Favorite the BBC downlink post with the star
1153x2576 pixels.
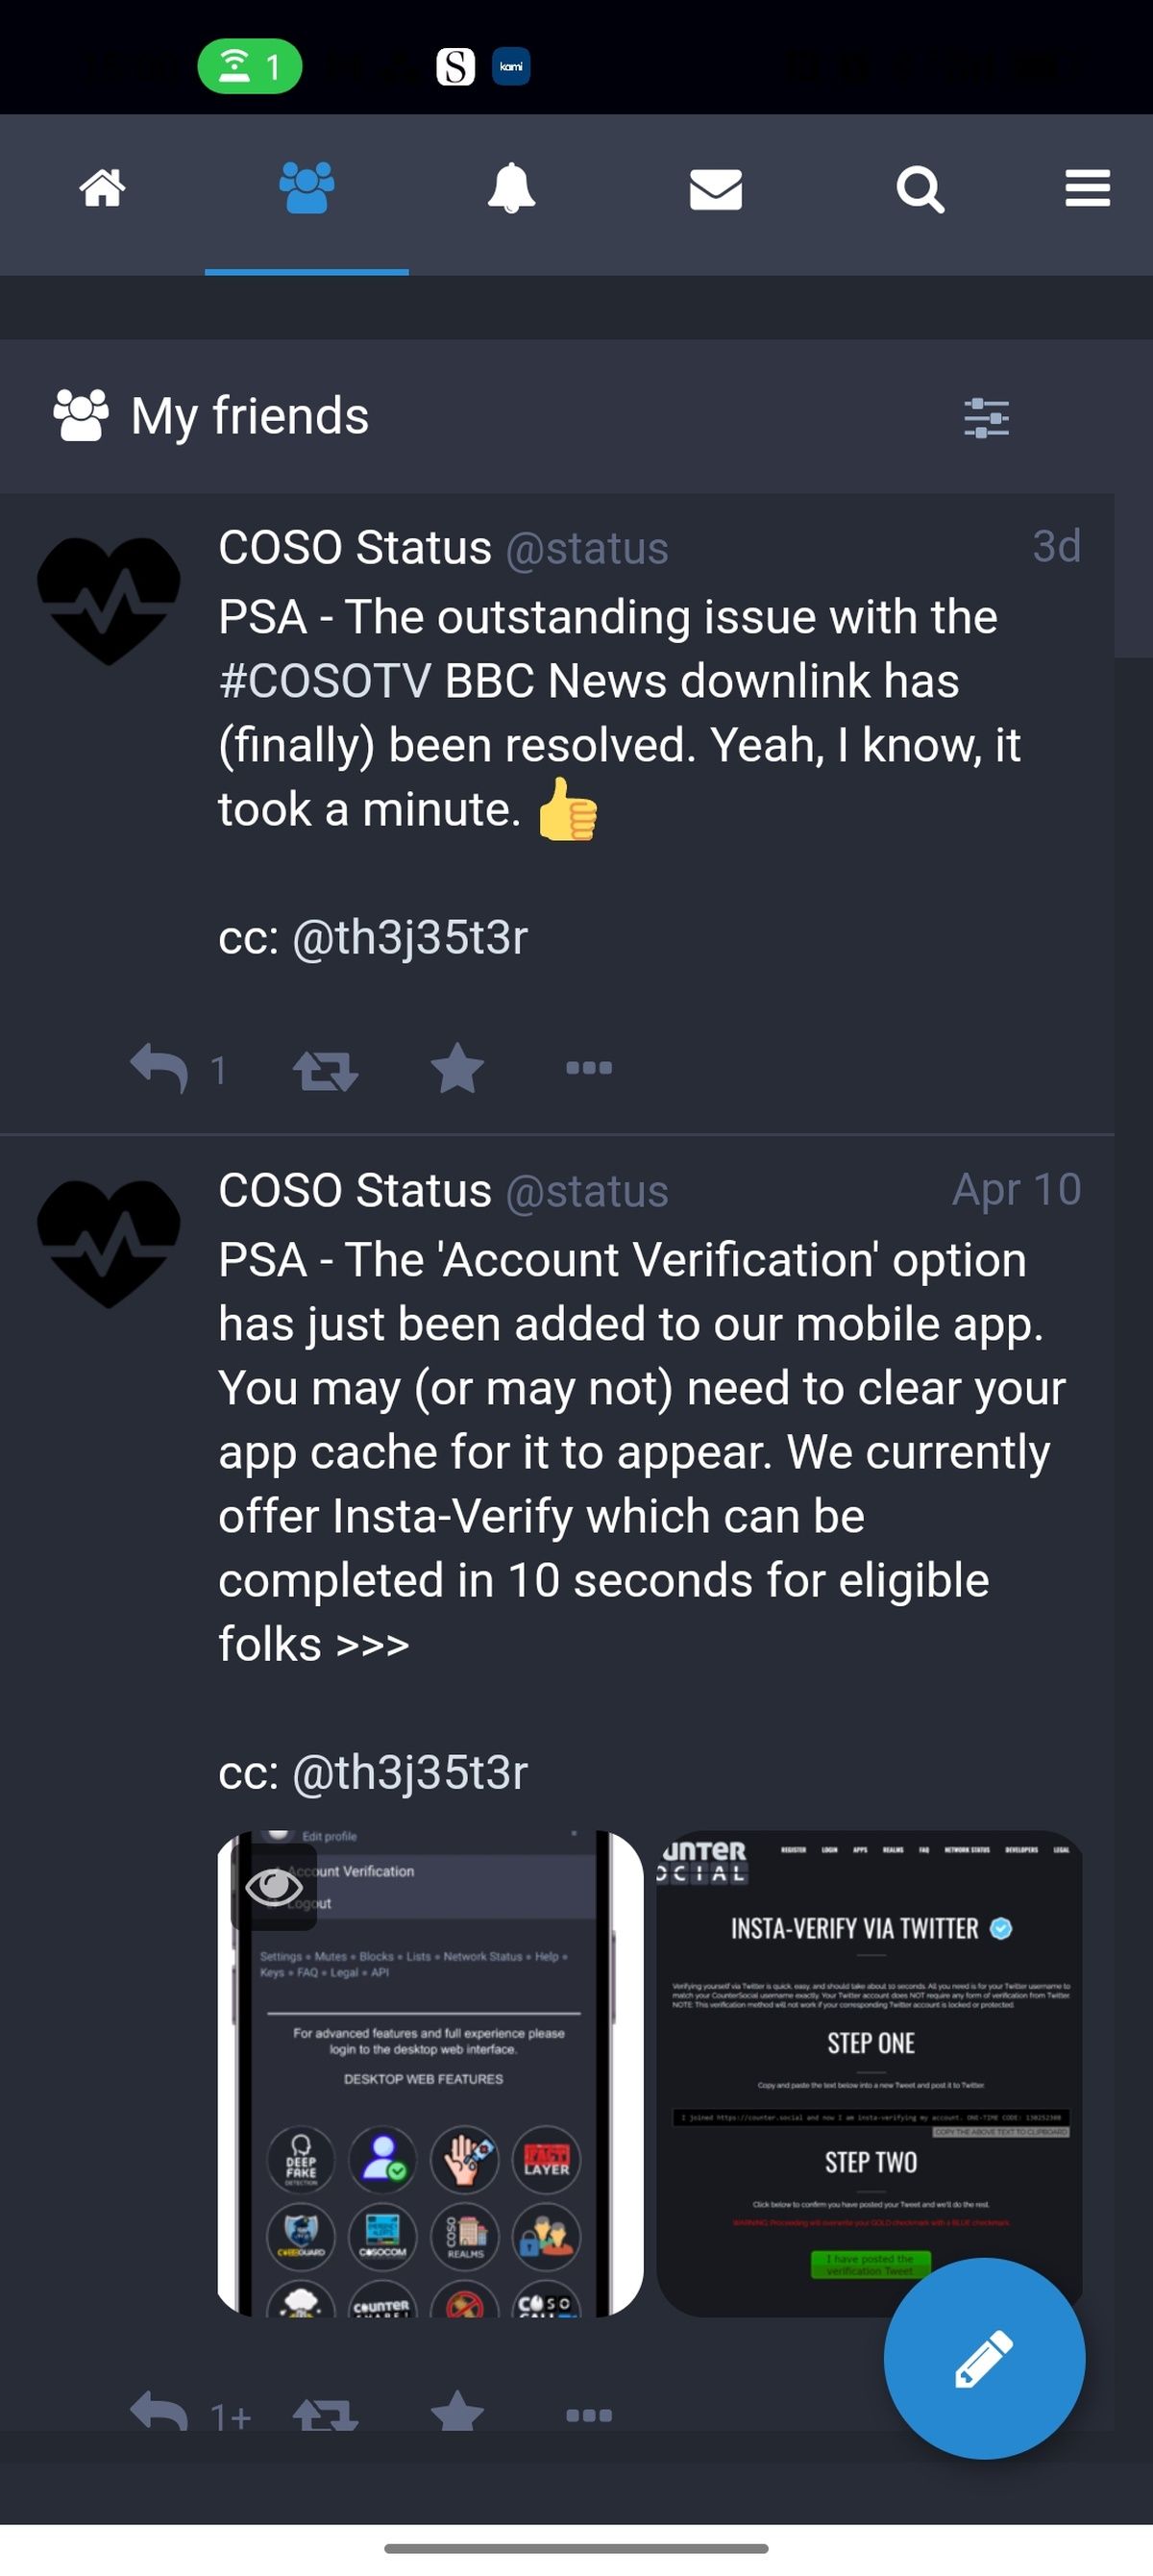point(458,1066)
